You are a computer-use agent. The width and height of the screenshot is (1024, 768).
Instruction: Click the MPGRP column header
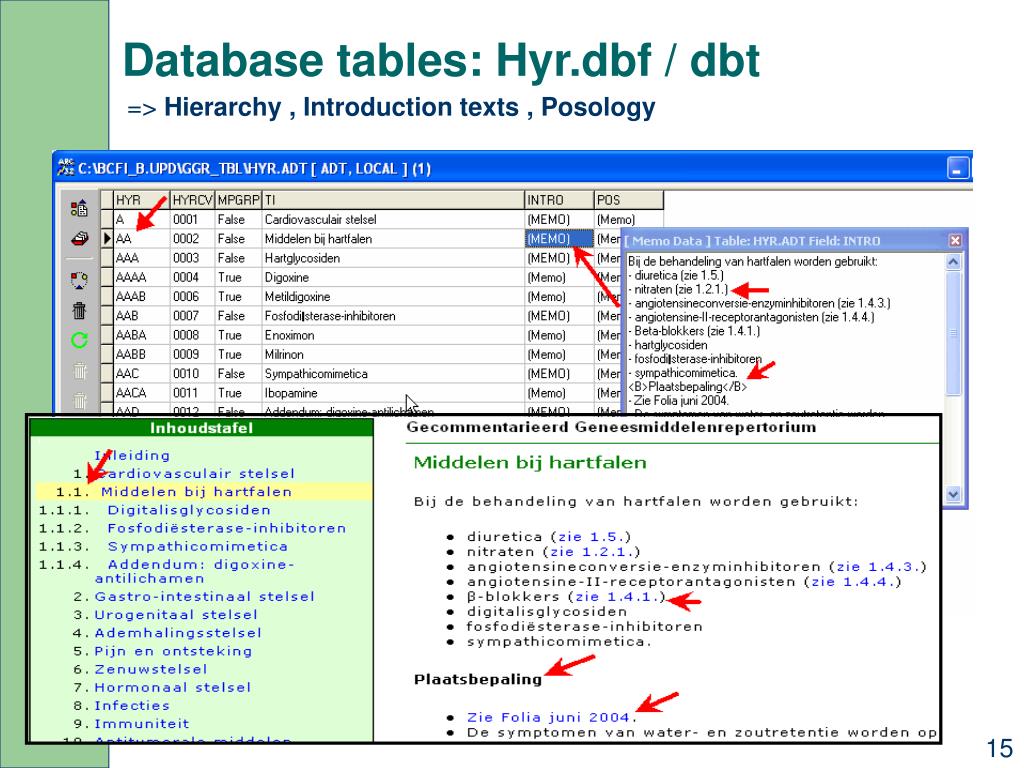(x=238, y=200)
